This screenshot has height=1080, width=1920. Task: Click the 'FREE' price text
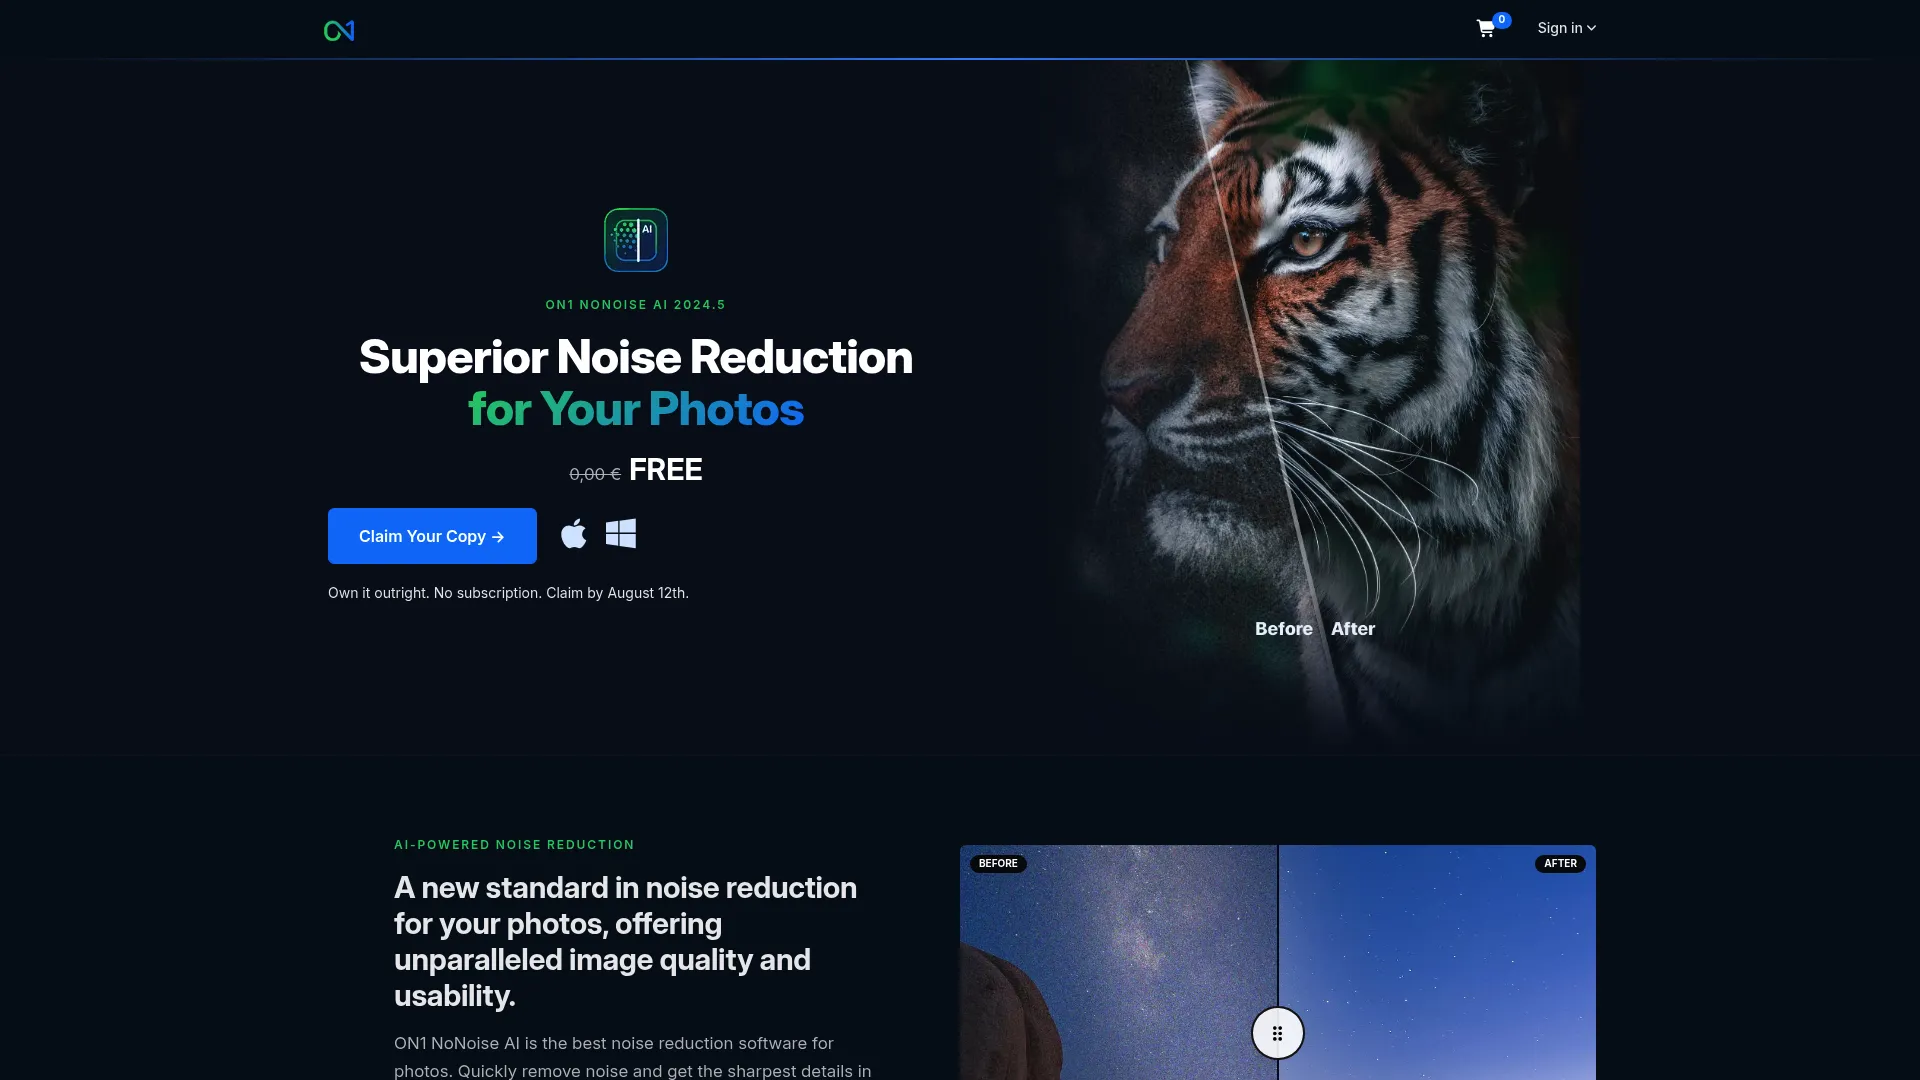pos(666,470)
